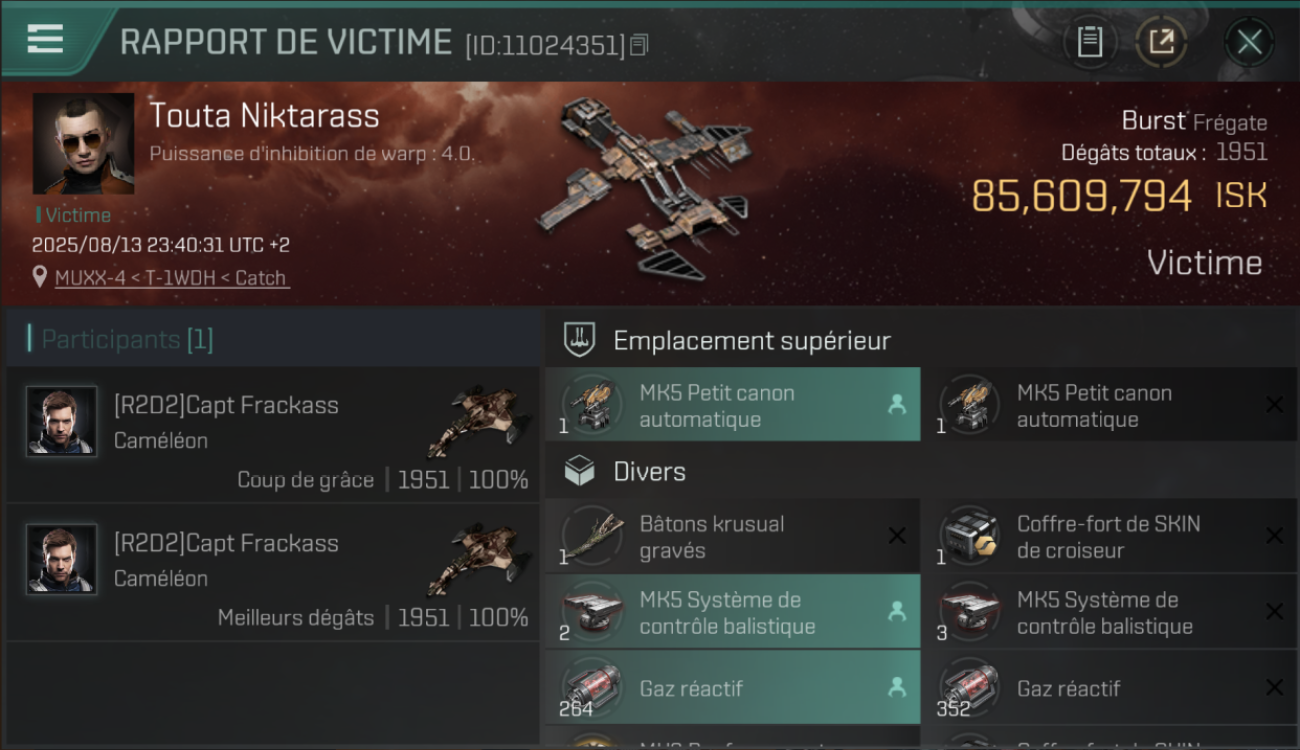Select destroyed MK5 Petit canon automatique
This screenshot has height=750, width=1300.
click(x=1109, y=405)
